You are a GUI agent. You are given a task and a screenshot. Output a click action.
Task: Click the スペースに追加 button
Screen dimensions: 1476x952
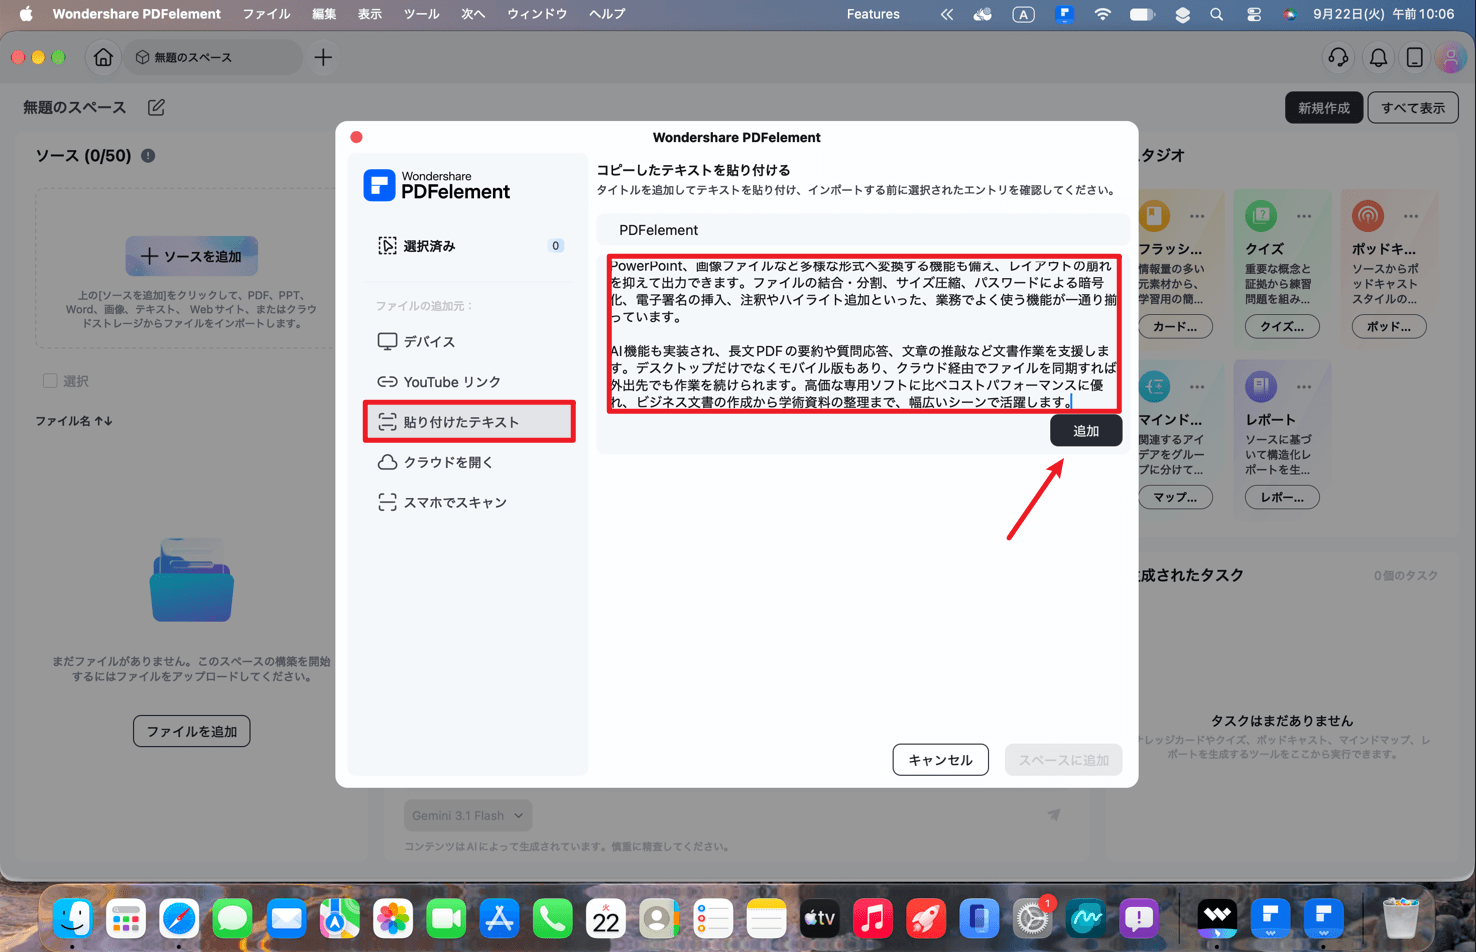point(1064,760)
